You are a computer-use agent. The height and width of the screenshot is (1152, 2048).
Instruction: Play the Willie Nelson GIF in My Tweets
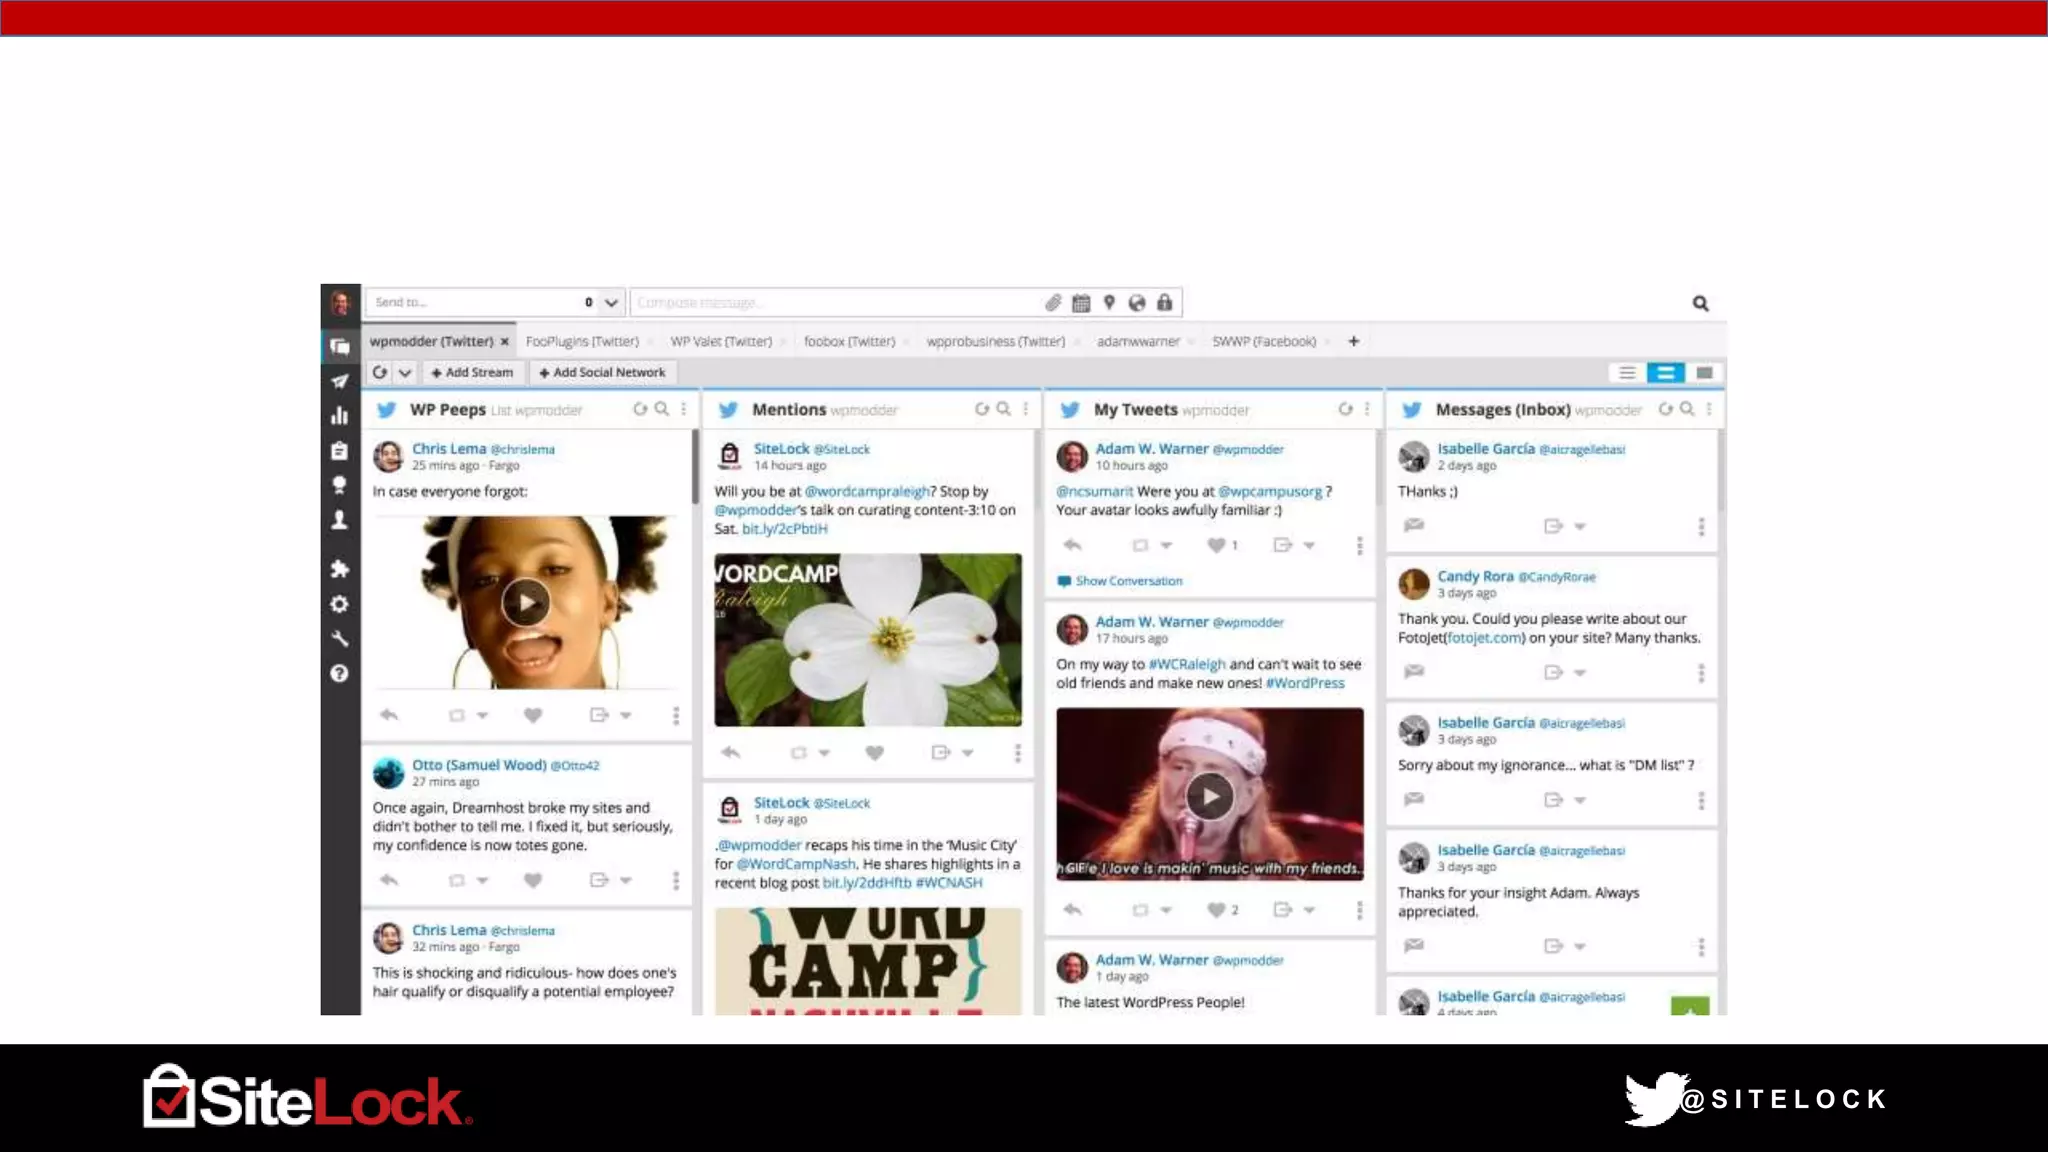(x=1210, y=796)
